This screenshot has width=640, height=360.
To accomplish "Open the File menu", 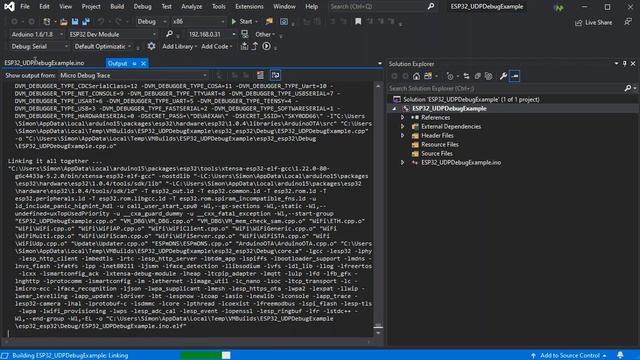I will click(25, 7).
